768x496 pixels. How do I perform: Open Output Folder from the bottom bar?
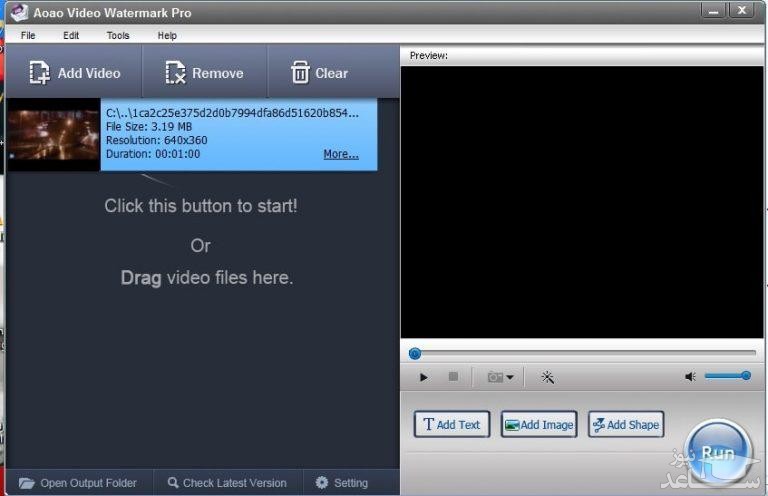point(78,483)
